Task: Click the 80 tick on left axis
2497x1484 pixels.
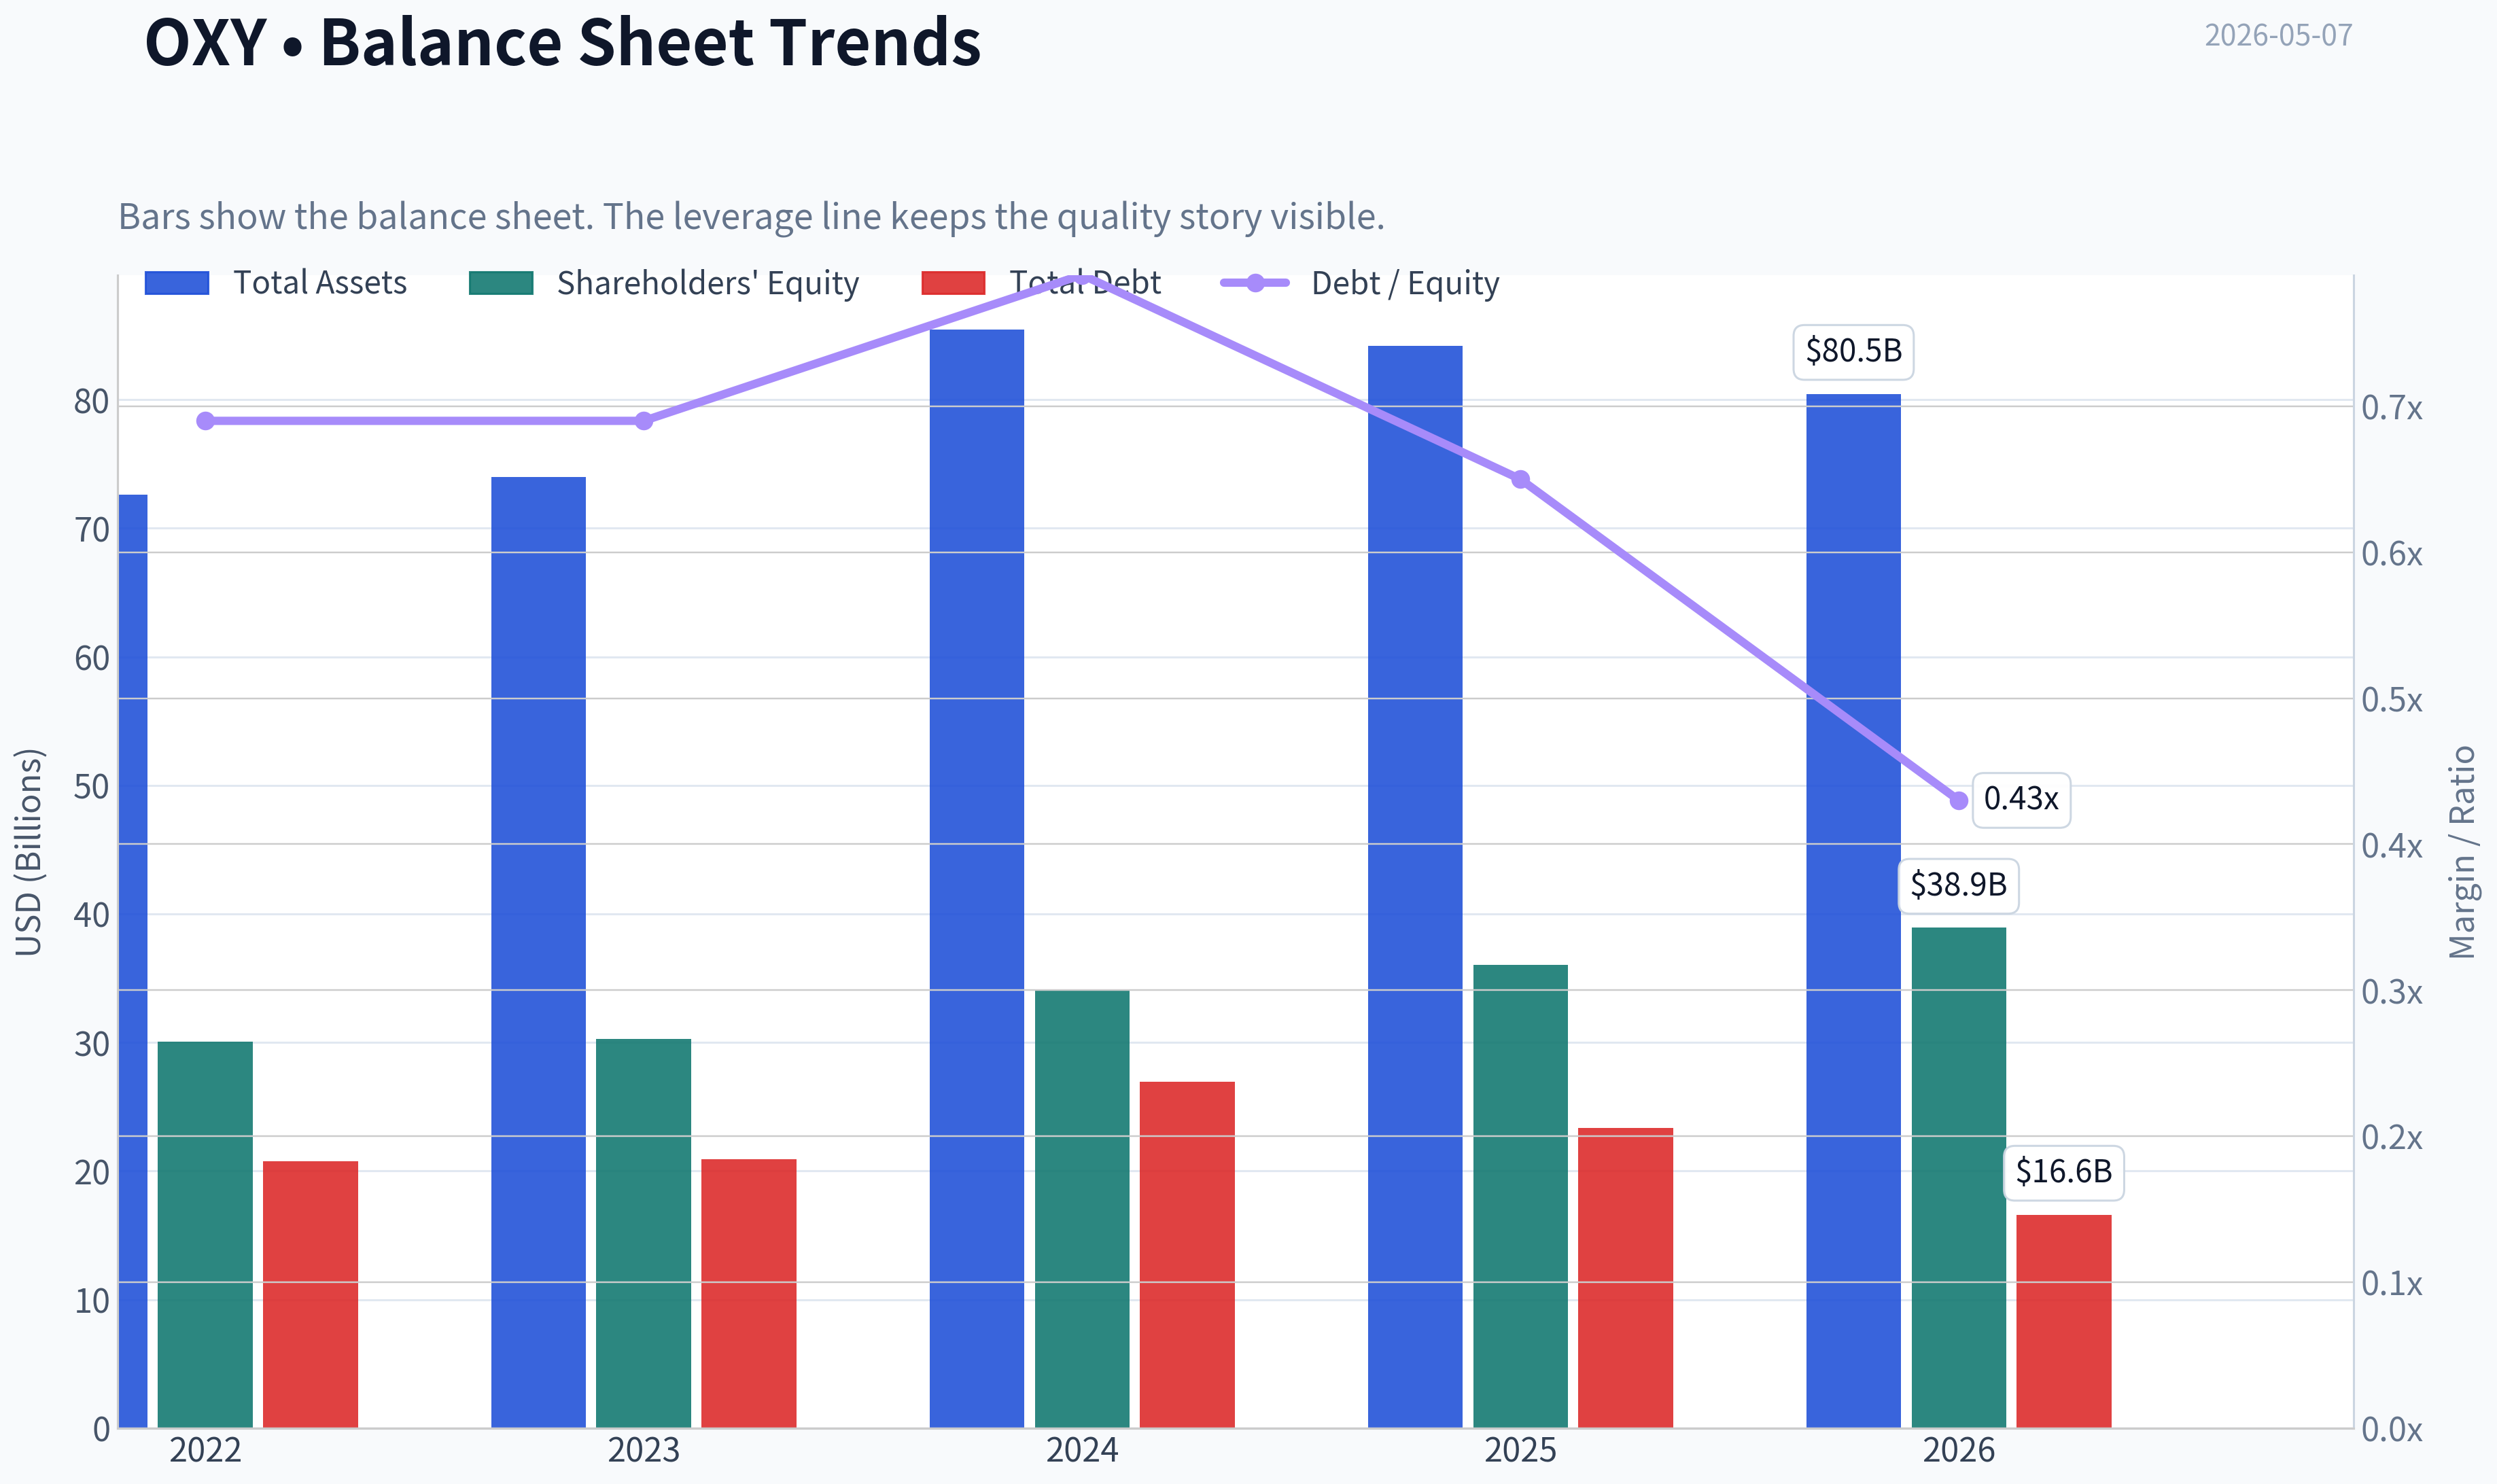Action: point(91,402)
